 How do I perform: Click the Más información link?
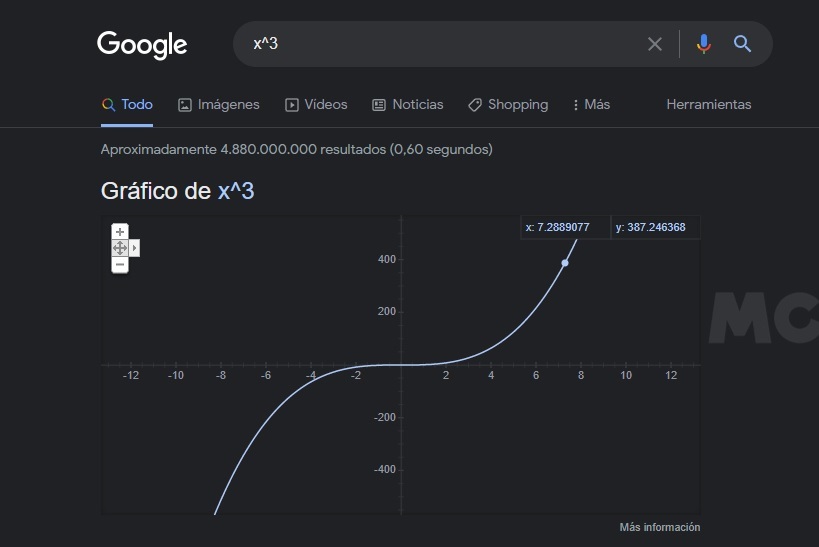click(659, 527)
